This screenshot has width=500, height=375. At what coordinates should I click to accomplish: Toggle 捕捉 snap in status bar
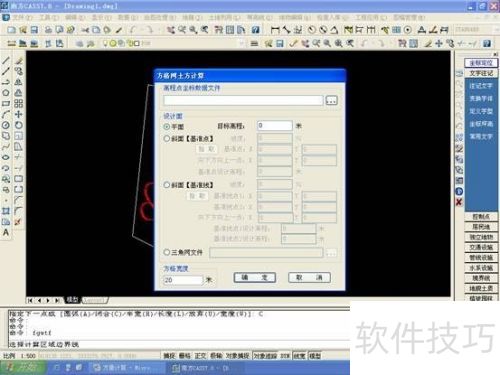tap(169, 356)
